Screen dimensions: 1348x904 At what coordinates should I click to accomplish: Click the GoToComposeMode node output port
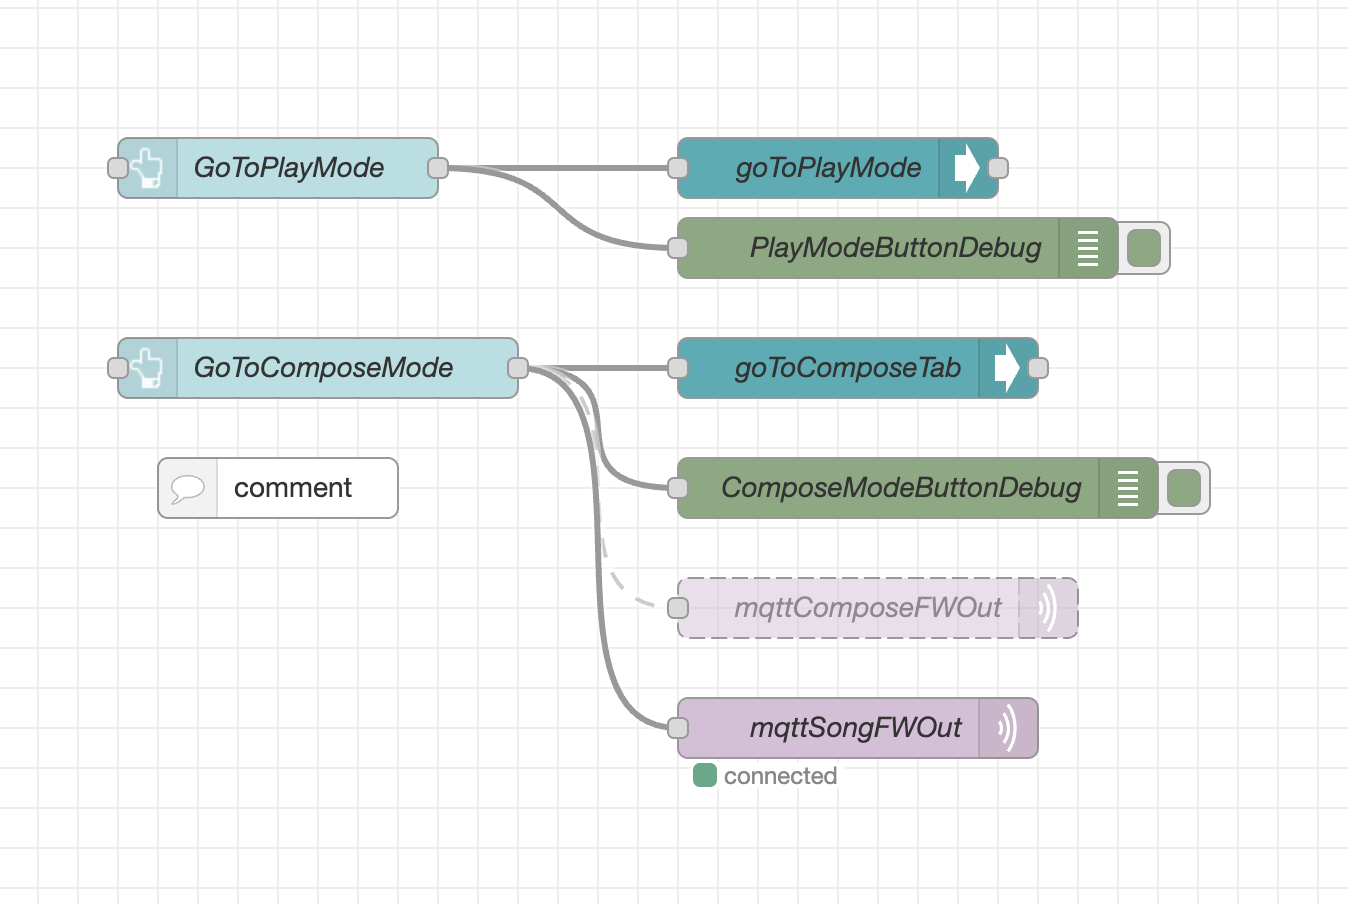click(x=518, y=368)
